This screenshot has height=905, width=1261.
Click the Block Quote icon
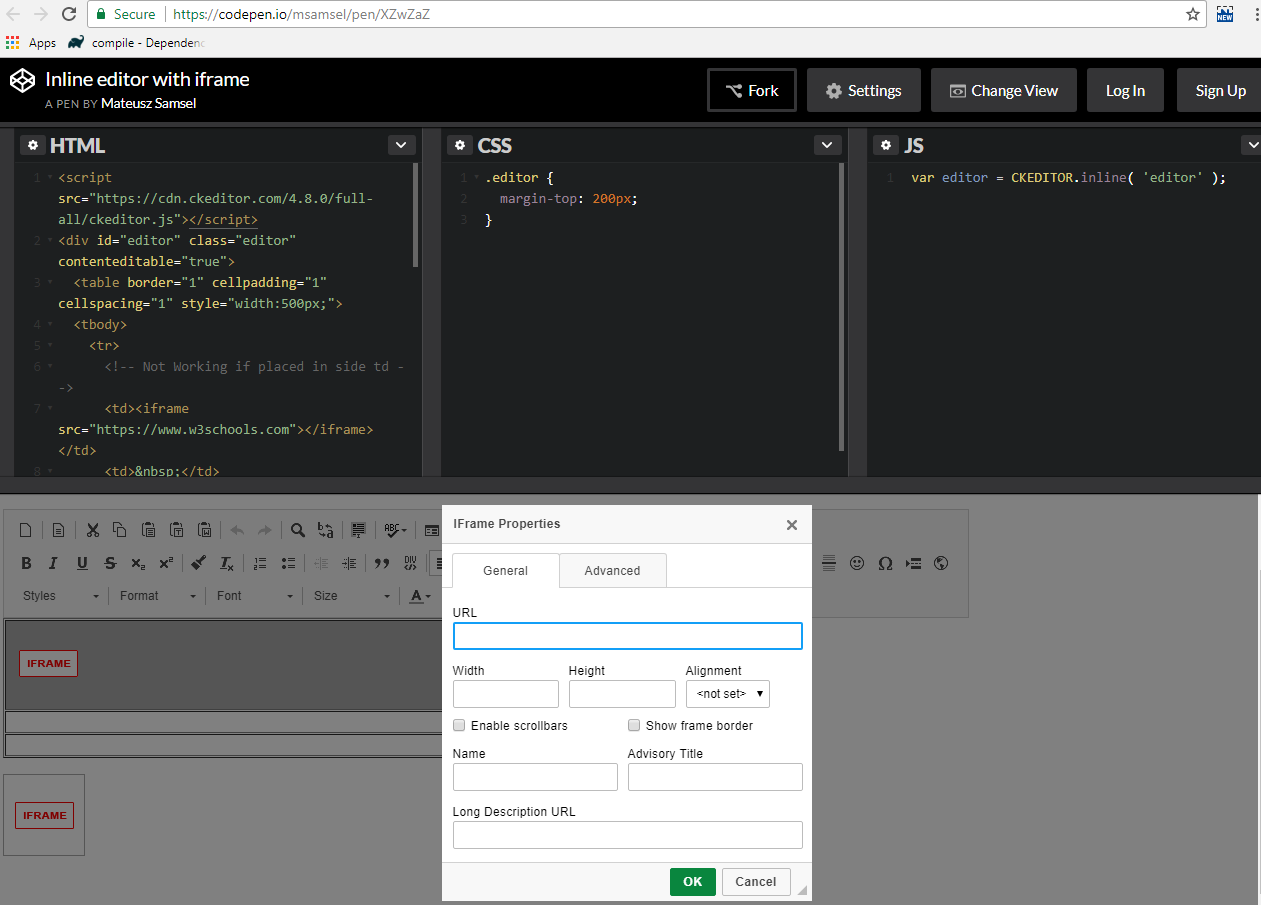(x=381, y=563)
